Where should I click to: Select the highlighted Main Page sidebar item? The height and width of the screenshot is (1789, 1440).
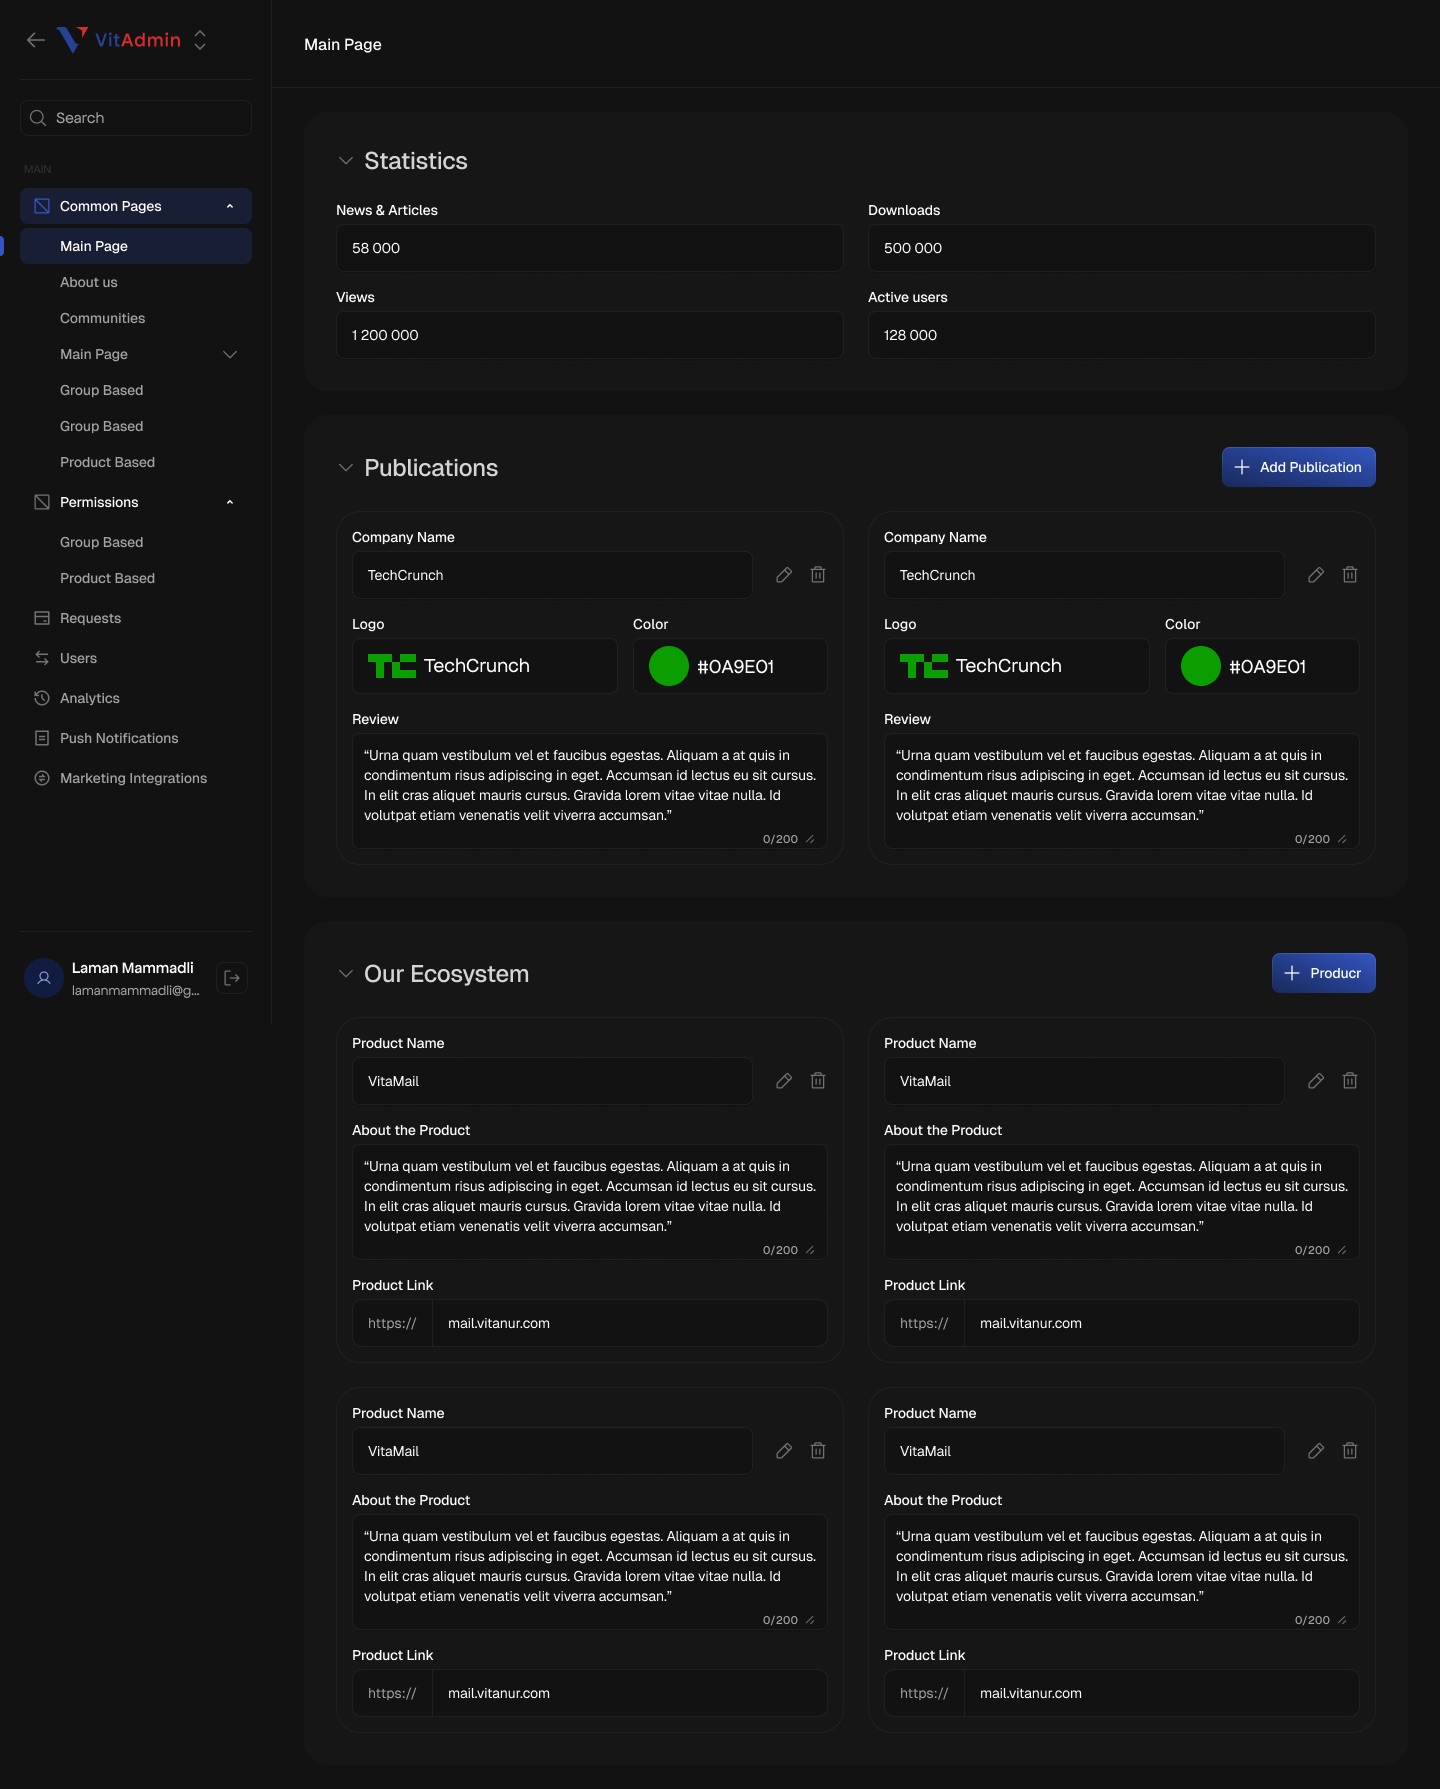[x=136, y=246]
